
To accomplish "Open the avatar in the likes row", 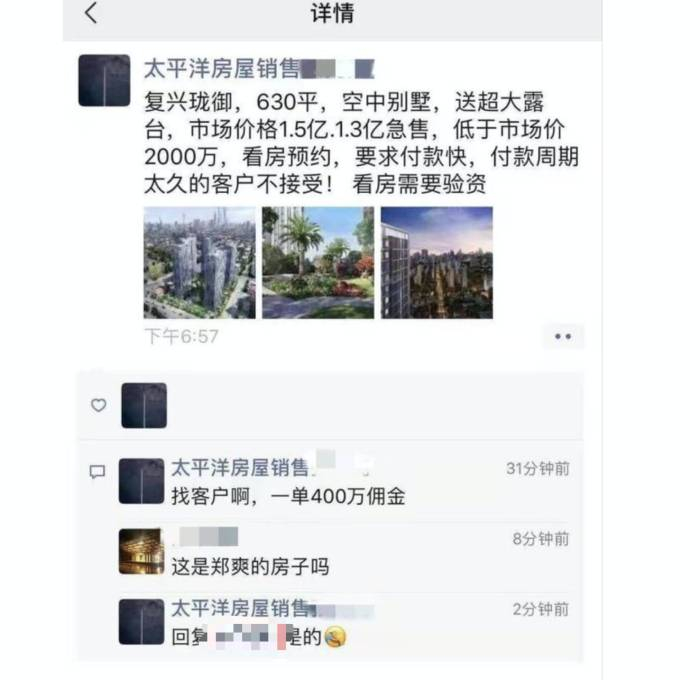I will pyautogui.click(x=144, y=405).
